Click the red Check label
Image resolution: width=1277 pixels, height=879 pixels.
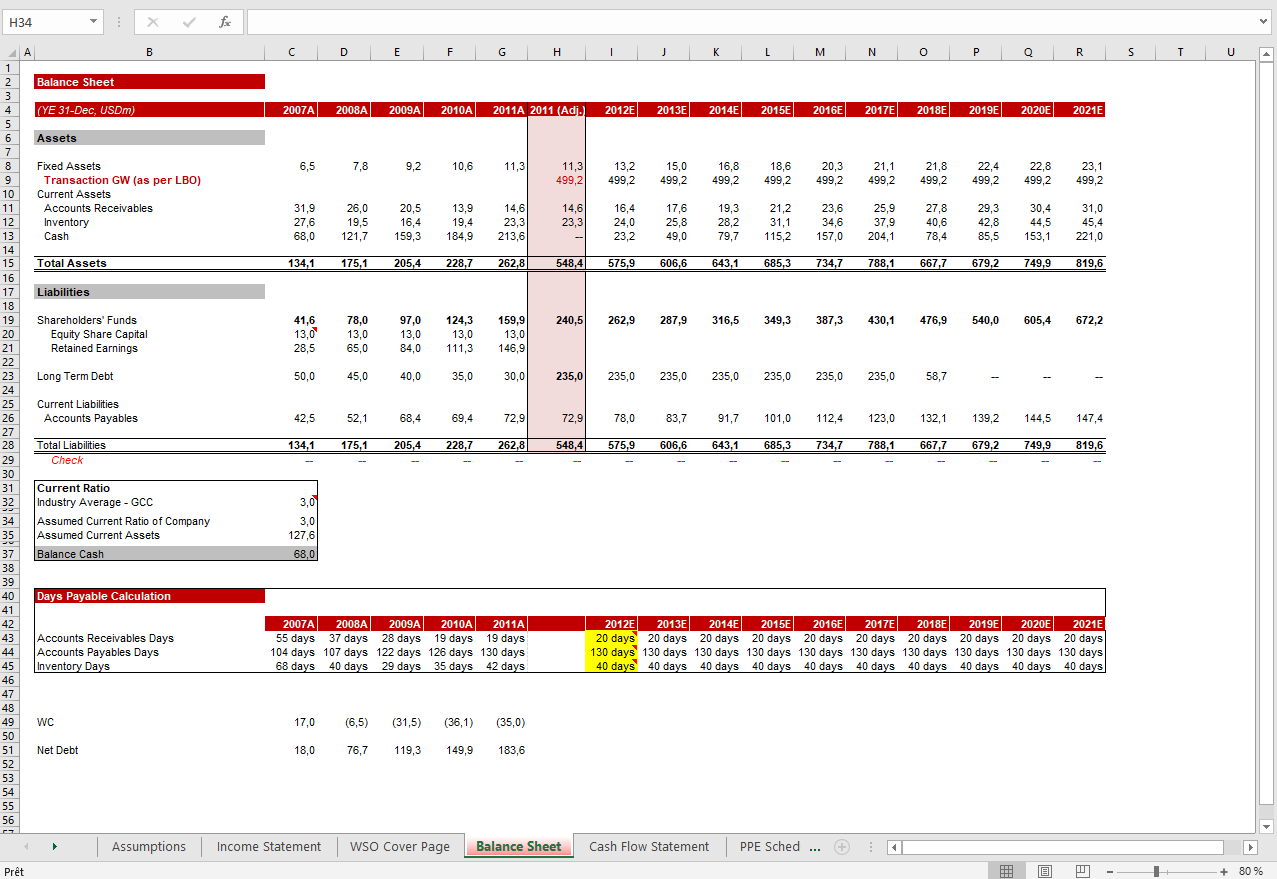67,460
